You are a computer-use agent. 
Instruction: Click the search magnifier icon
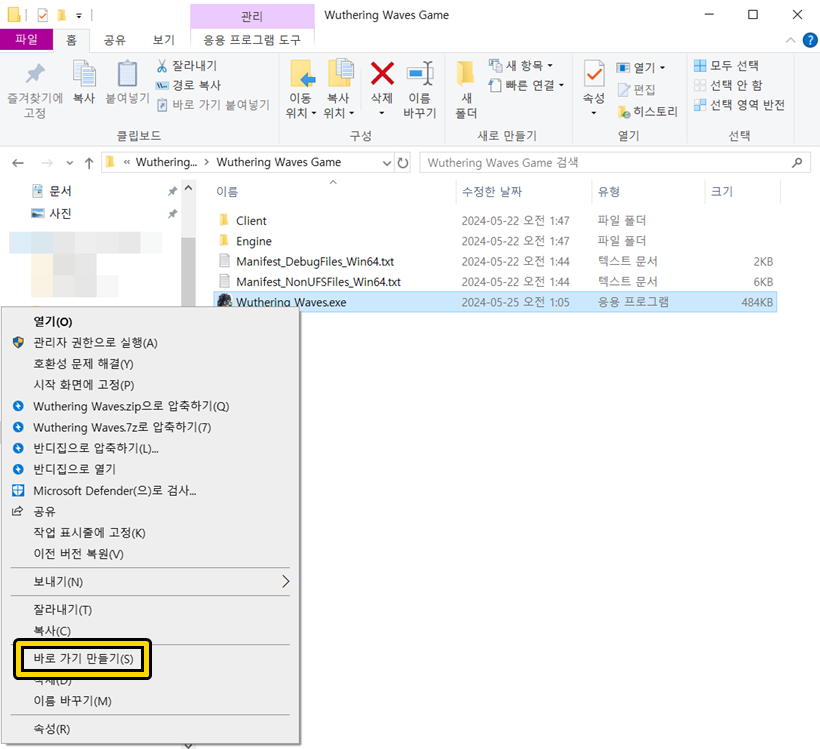pyautogui.click(x=797, y=163)
